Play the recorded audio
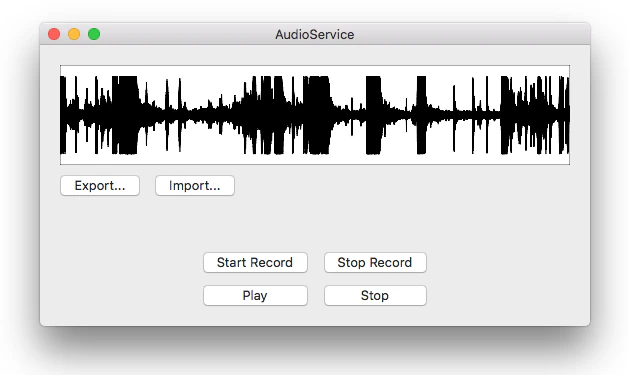This screenshot has height=375, width=628. click(x=255, y=295)
